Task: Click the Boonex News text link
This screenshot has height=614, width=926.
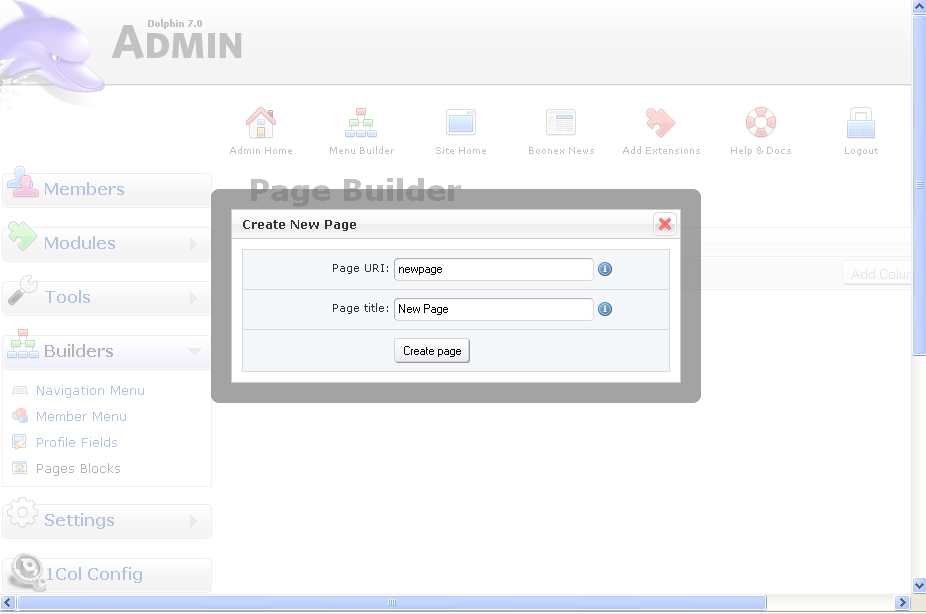Action: (561, 151)
